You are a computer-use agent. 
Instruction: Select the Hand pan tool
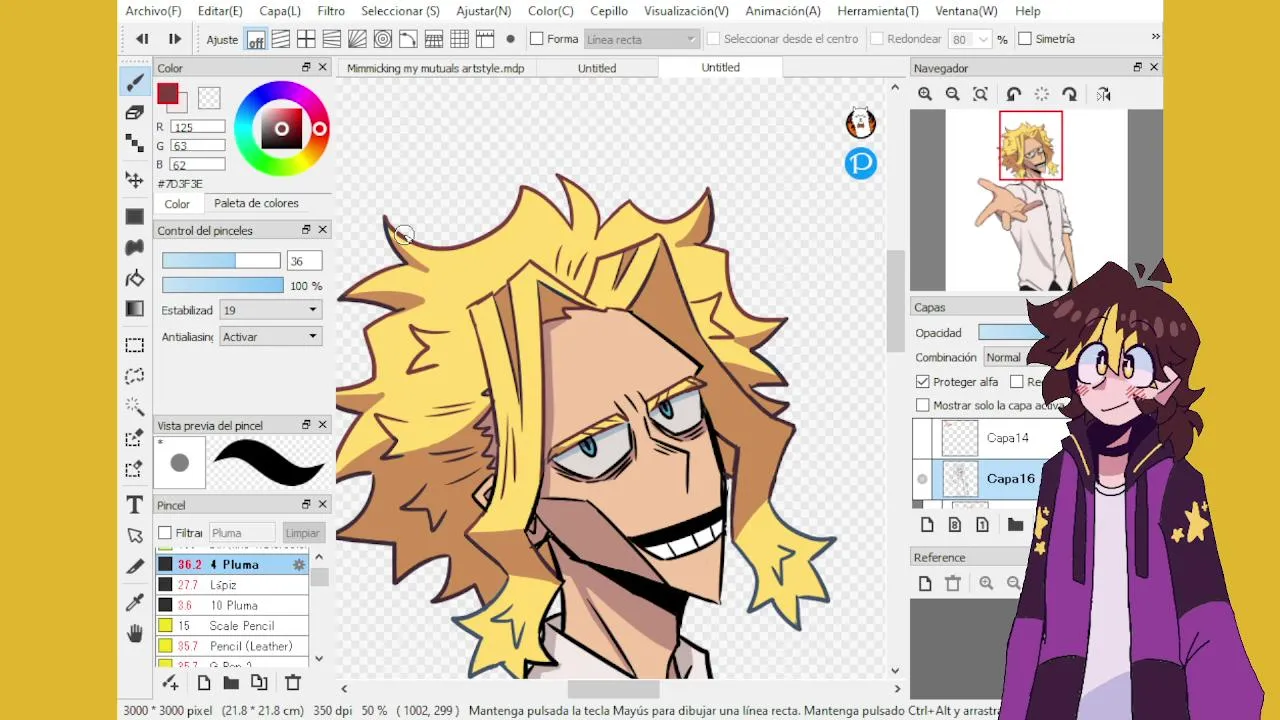pyautogui.click(x=134, y=633)
